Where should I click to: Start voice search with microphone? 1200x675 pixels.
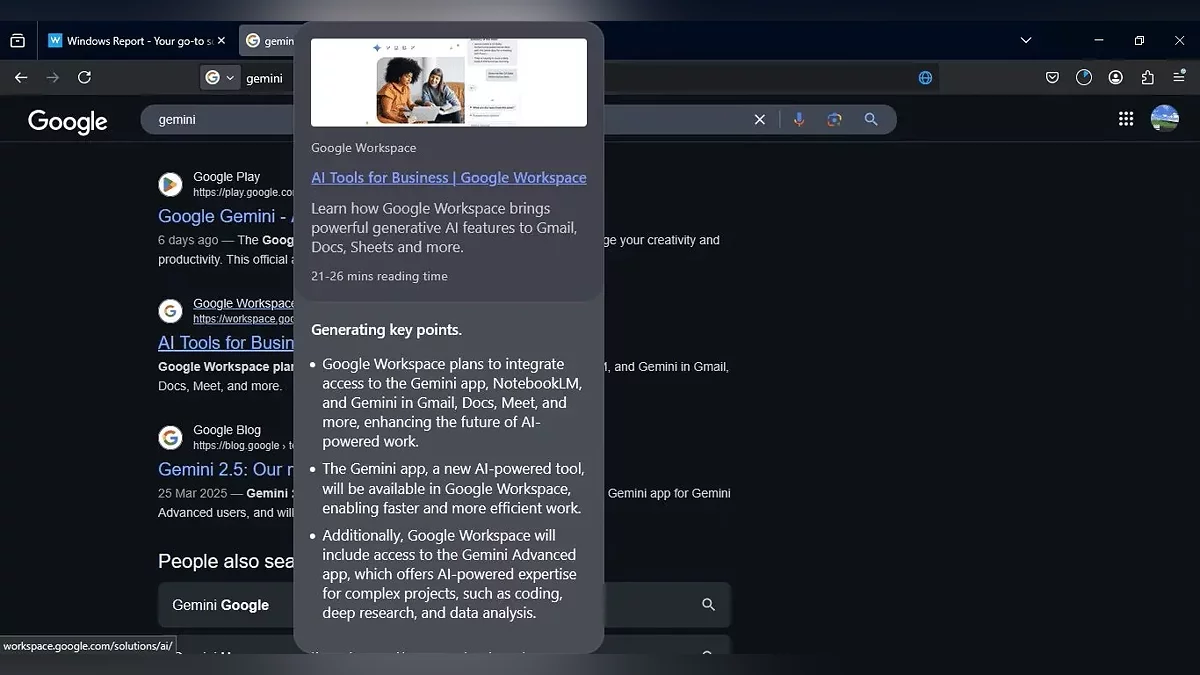point(799,119)
